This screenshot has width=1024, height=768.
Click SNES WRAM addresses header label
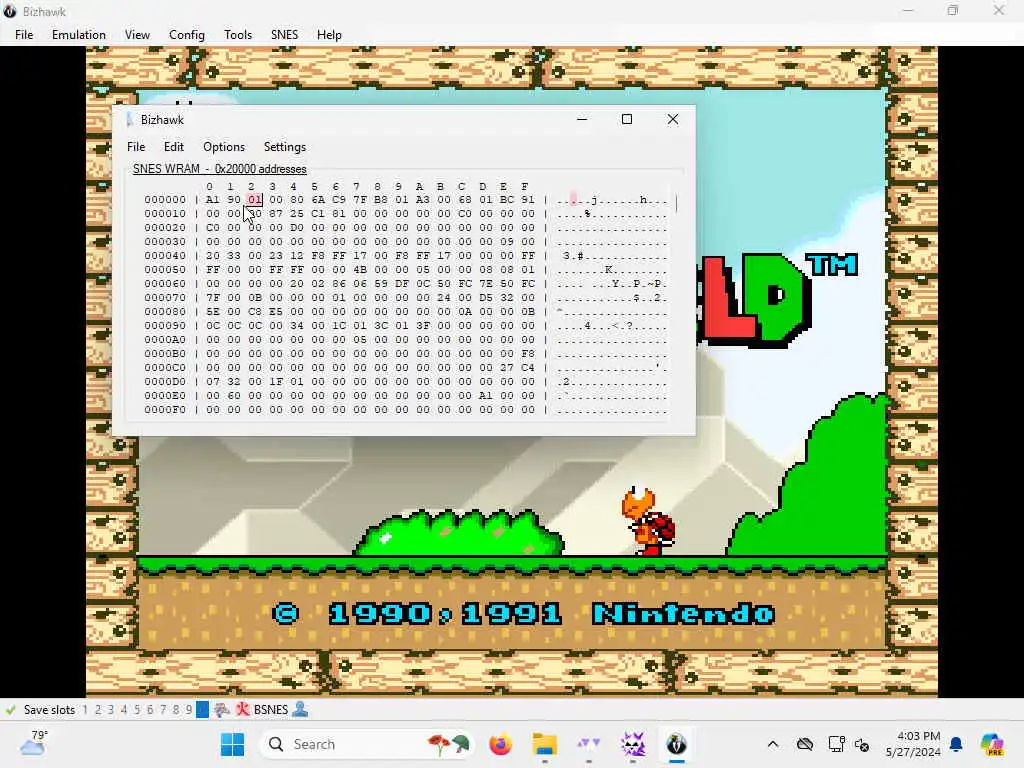[219, 168]
